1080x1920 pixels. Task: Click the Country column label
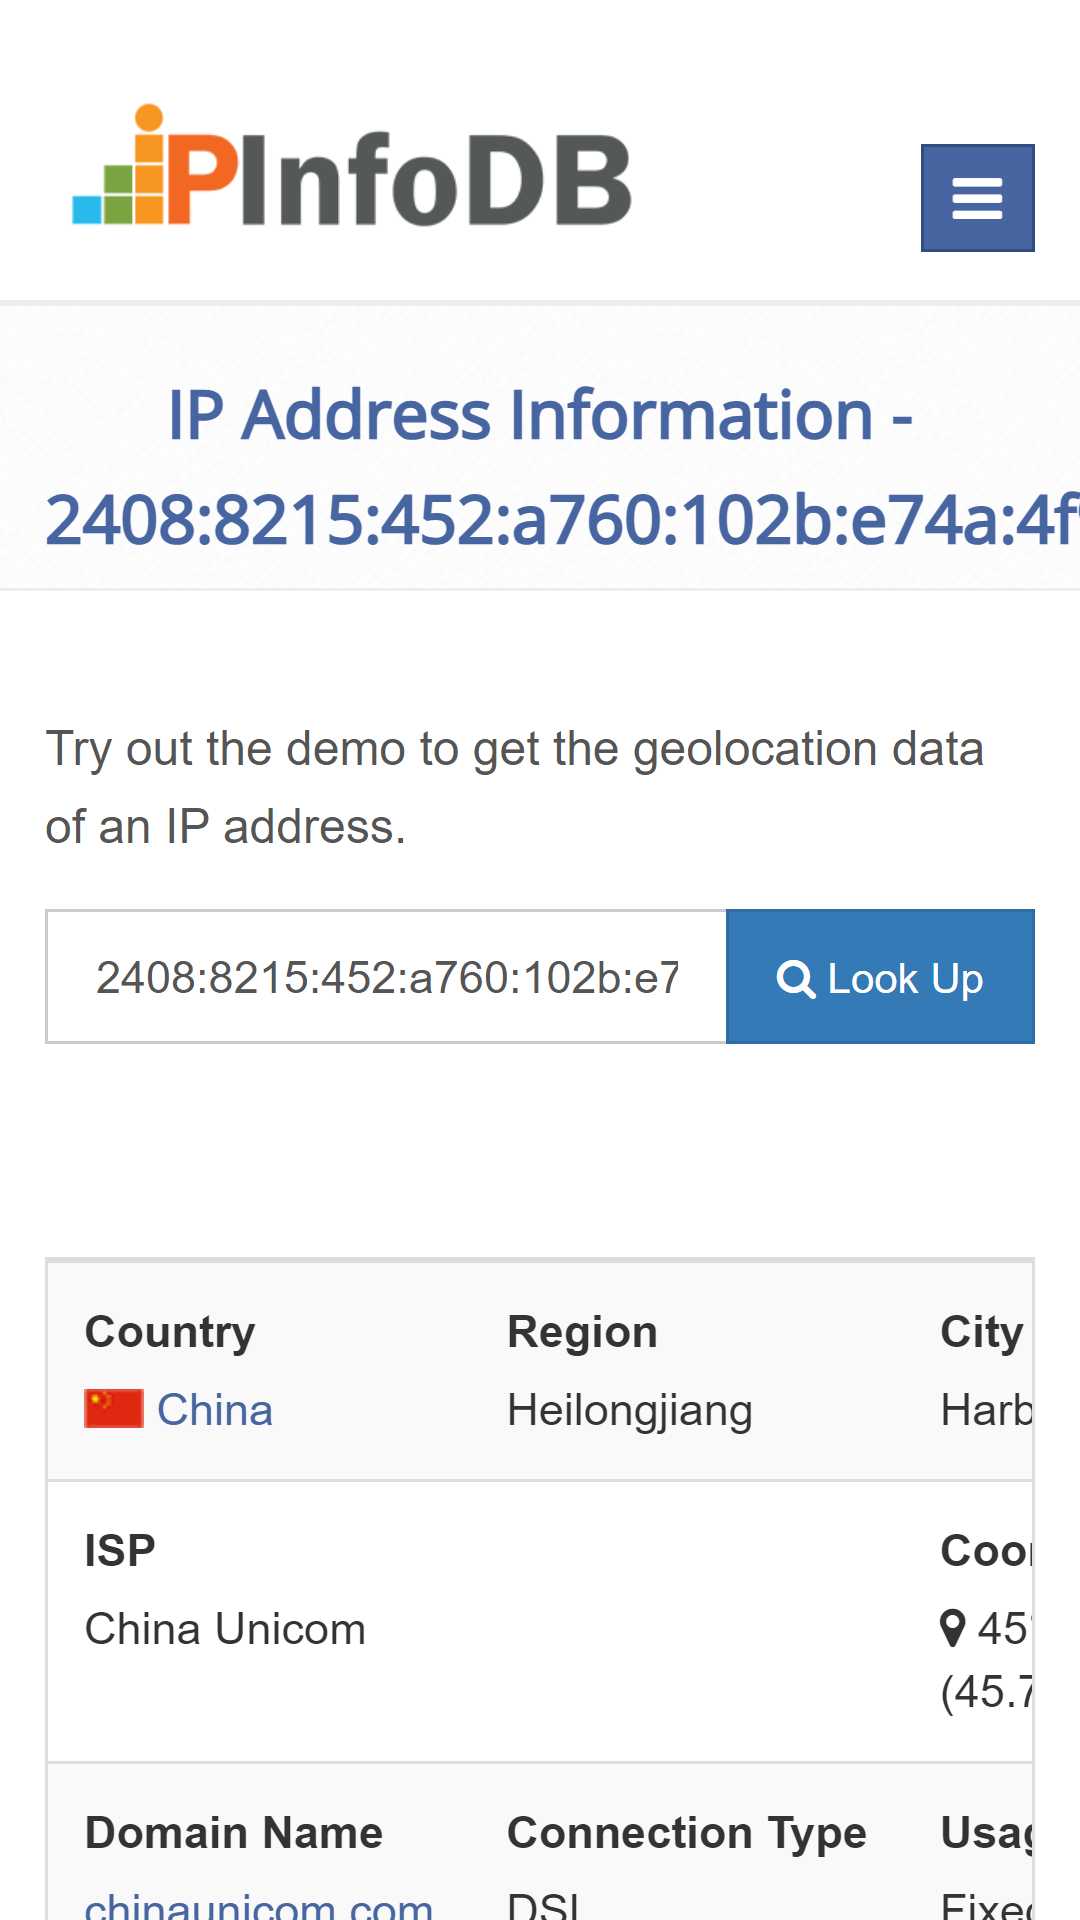tap(170, 1332)
